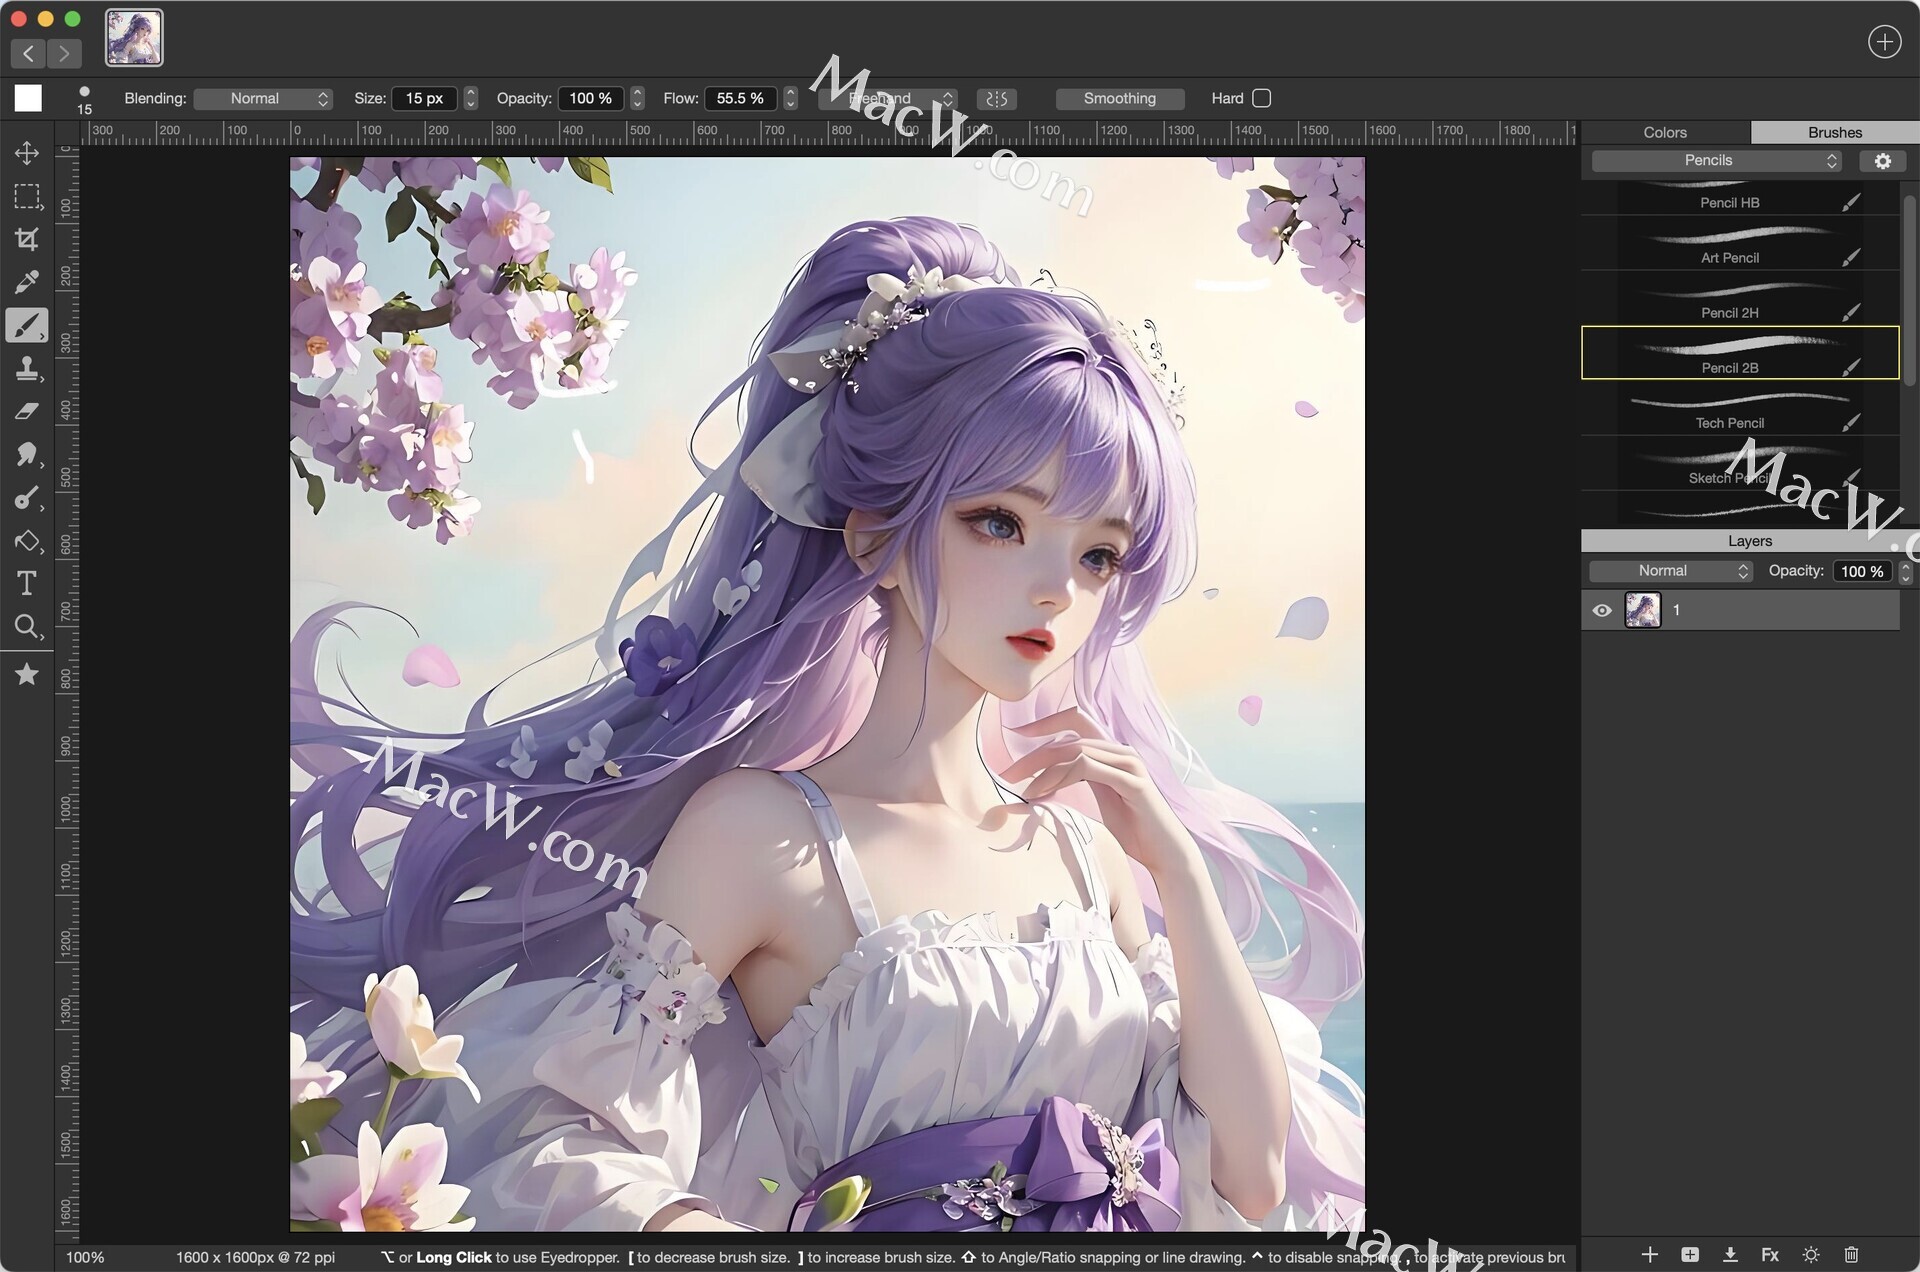Click the white foreground color swatch
This screenshot has width=1920, height=1272.
tap(28, 98)
